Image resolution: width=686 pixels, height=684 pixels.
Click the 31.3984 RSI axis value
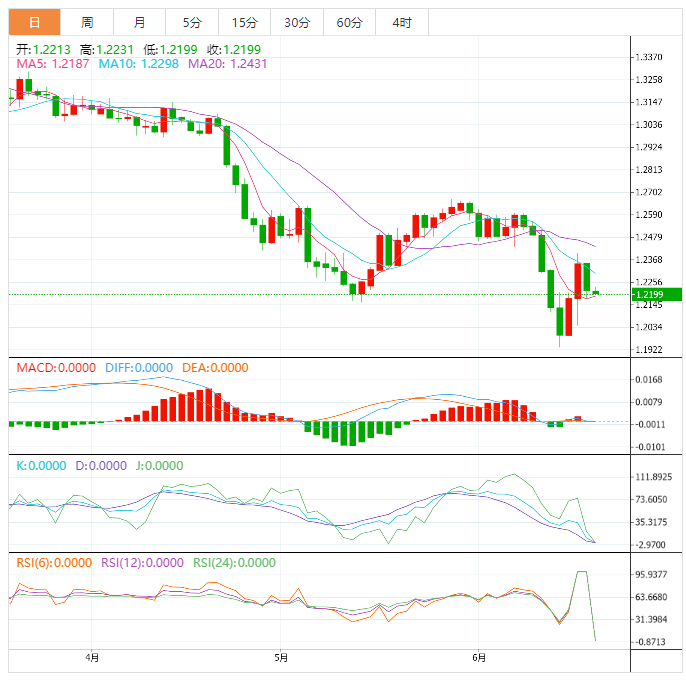click(x=651, y=620)
